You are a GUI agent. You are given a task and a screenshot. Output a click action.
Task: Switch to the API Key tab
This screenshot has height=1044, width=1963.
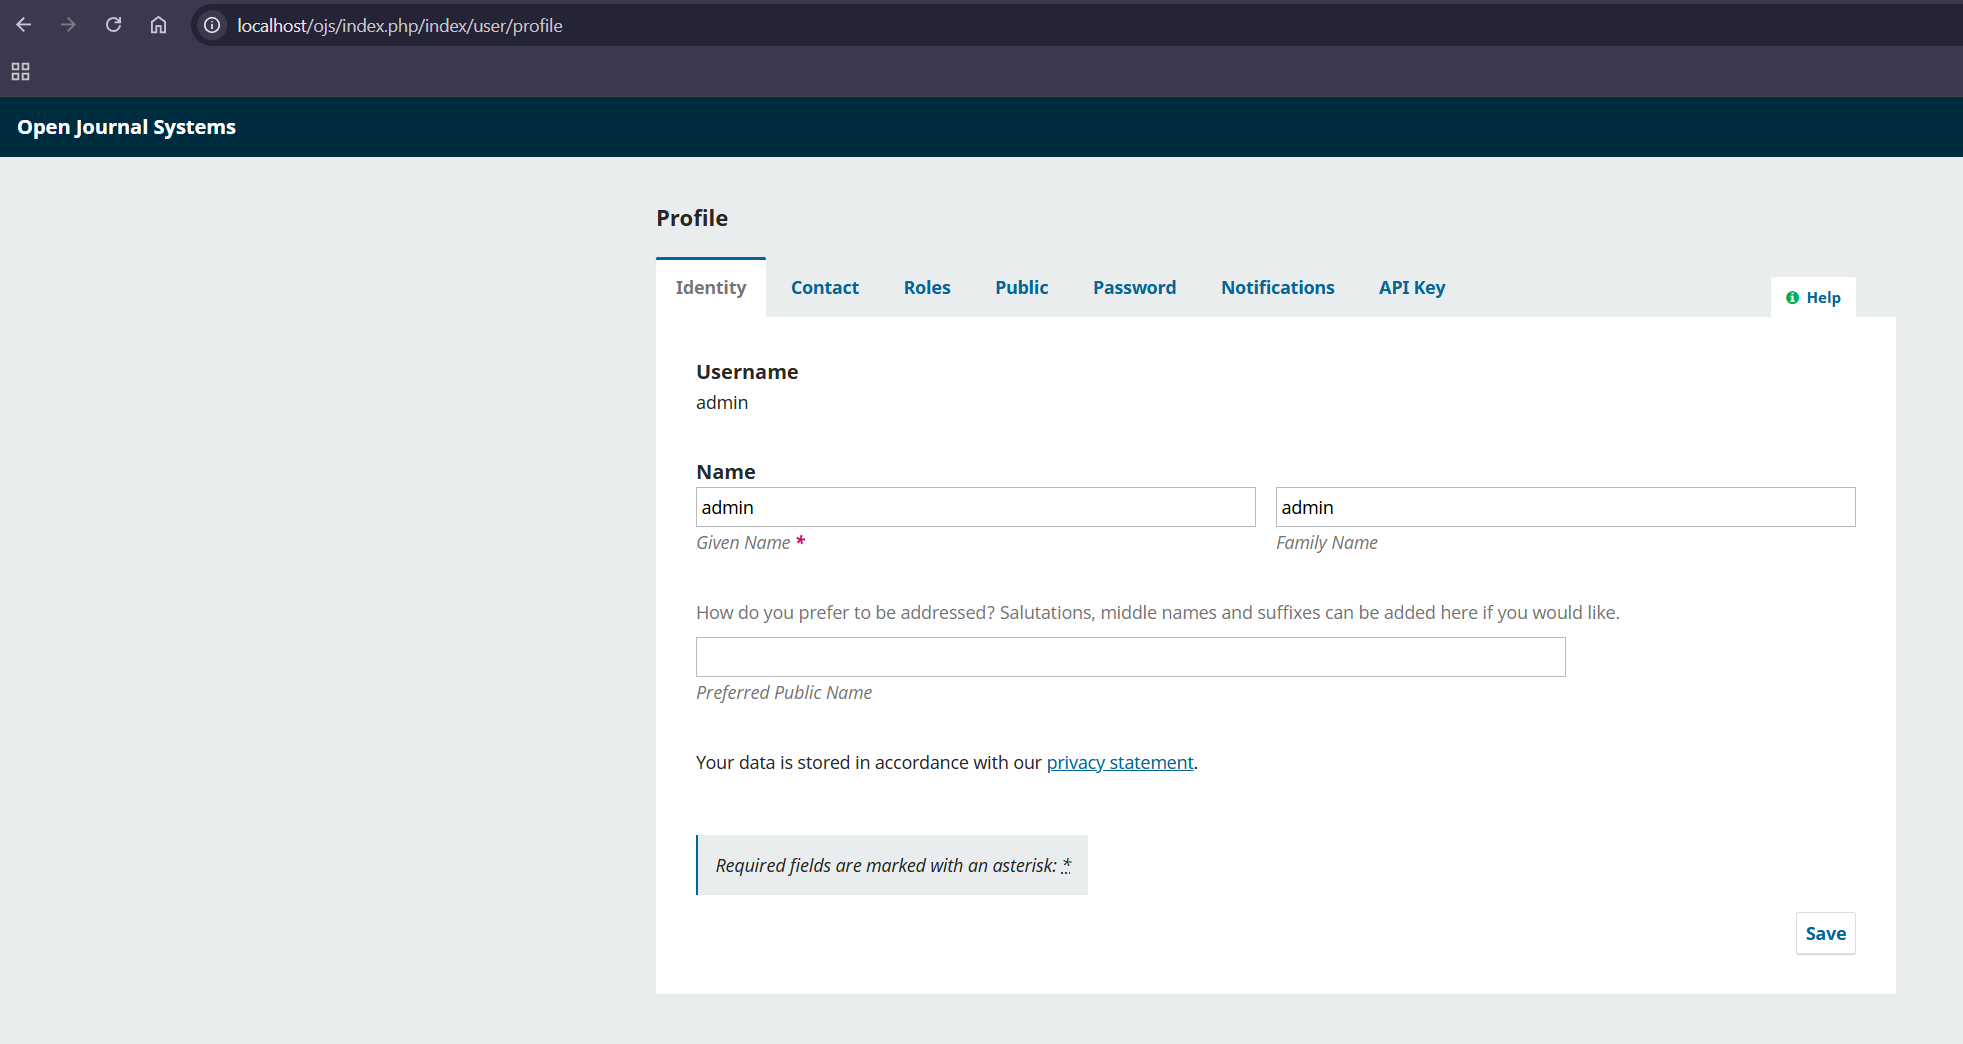[x=1411, y=288]
